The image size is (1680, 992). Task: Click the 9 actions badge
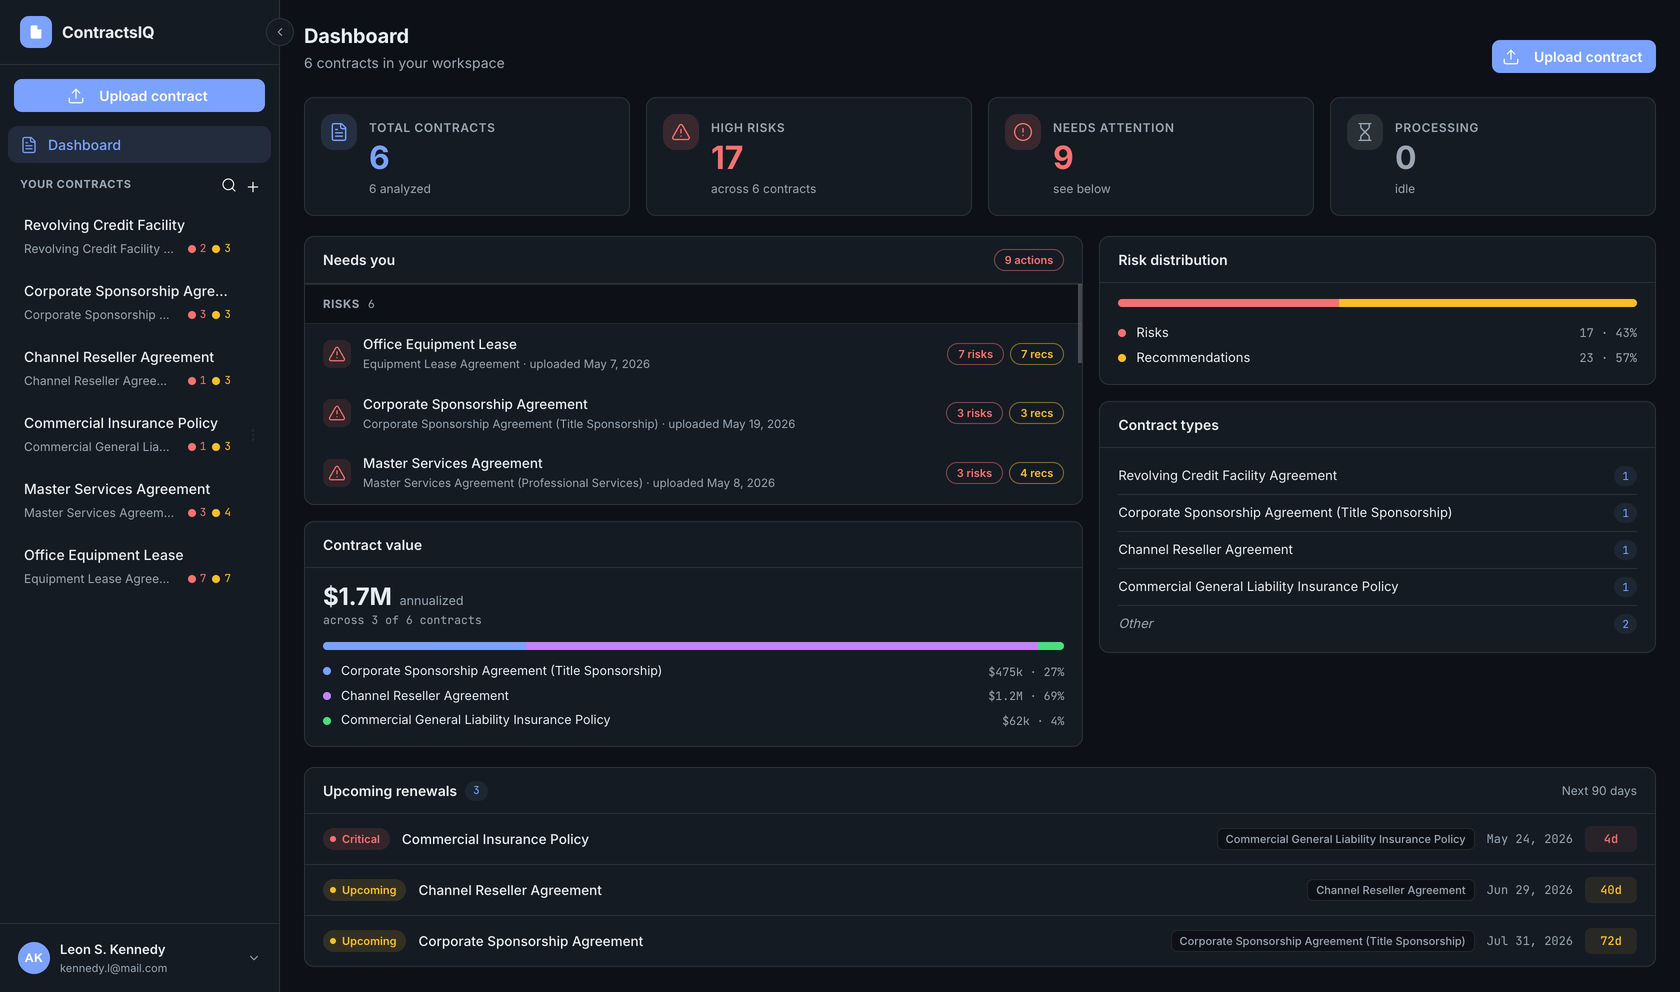pos(1028,260)
